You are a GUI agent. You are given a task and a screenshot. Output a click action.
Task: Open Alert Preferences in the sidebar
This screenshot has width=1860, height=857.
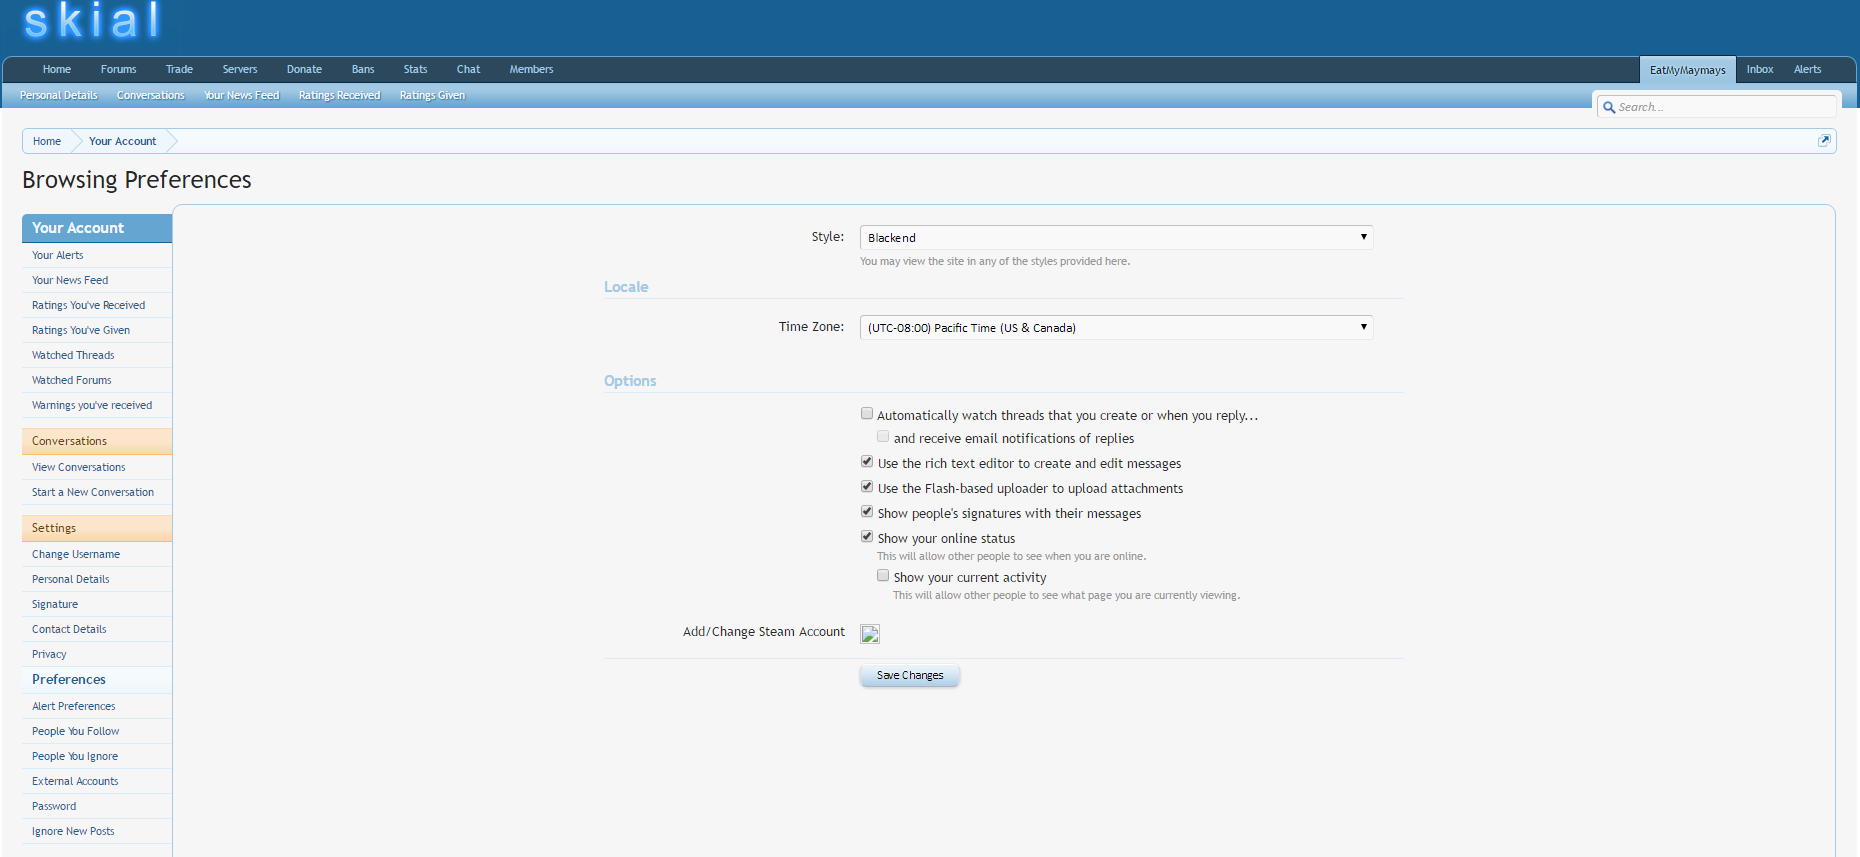click(97, 706)
